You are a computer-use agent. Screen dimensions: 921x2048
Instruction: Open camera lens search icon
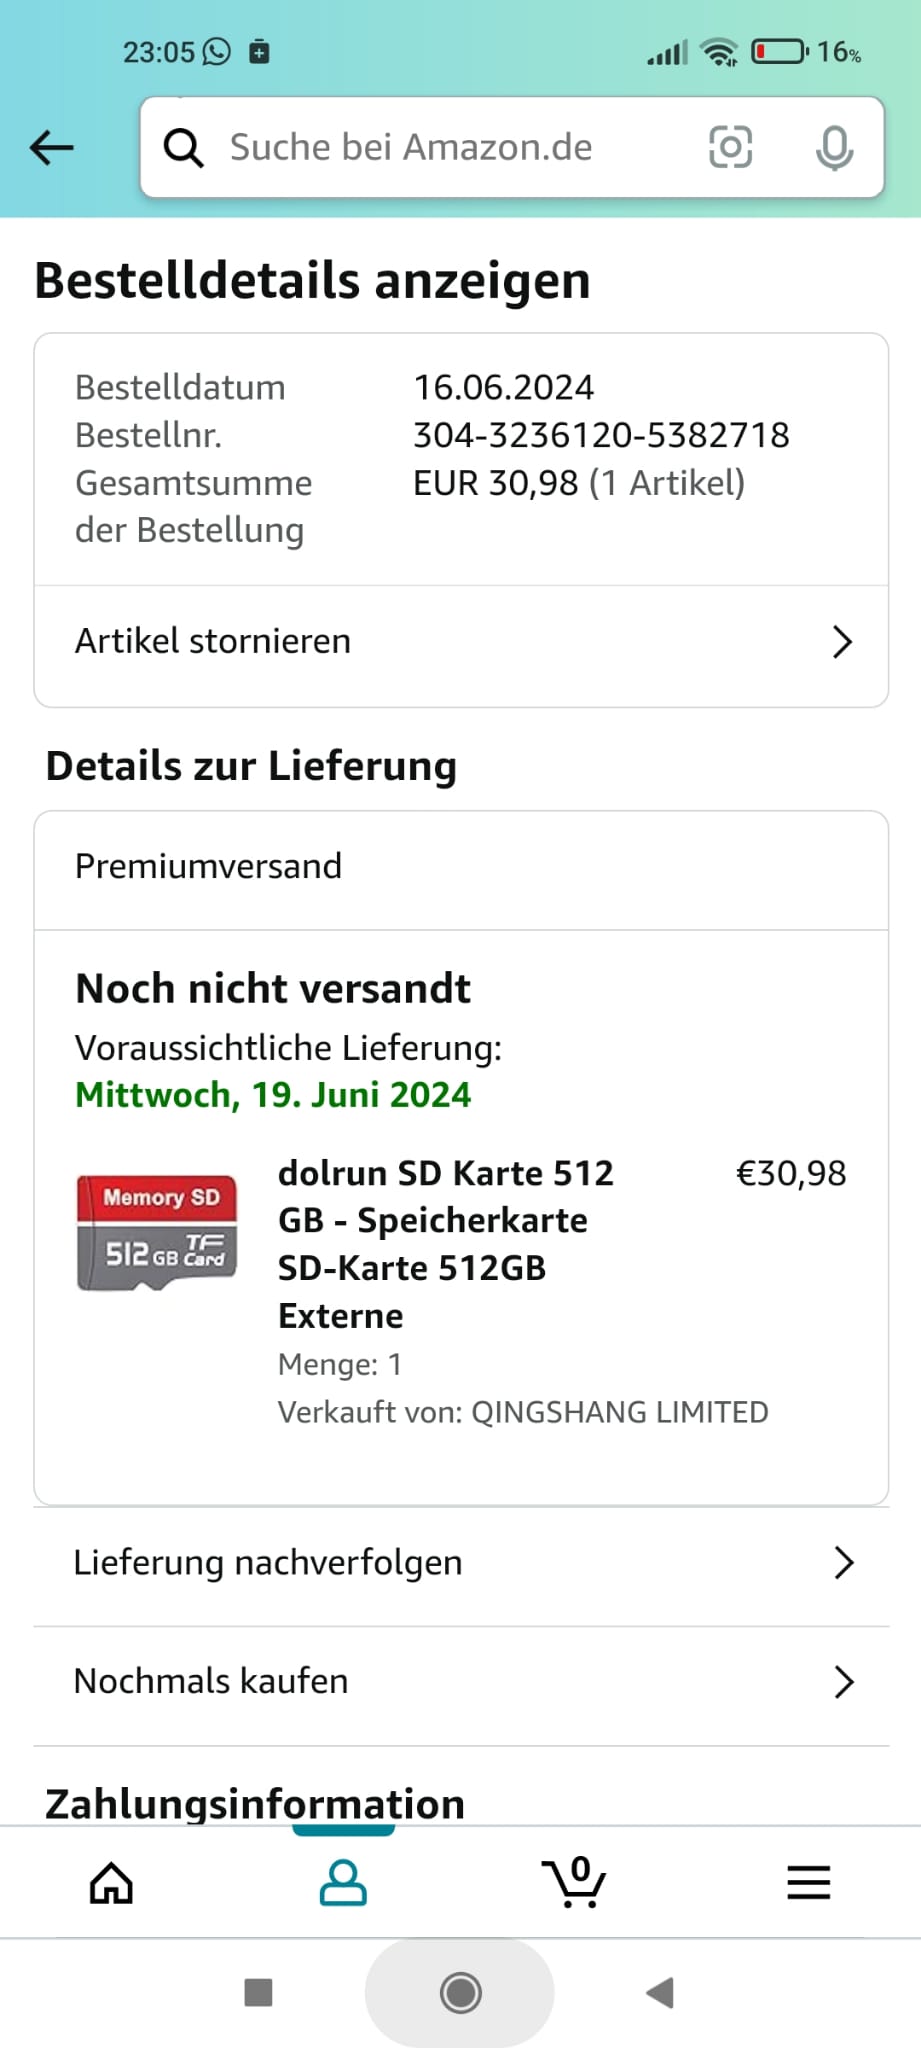pos(730,148)
